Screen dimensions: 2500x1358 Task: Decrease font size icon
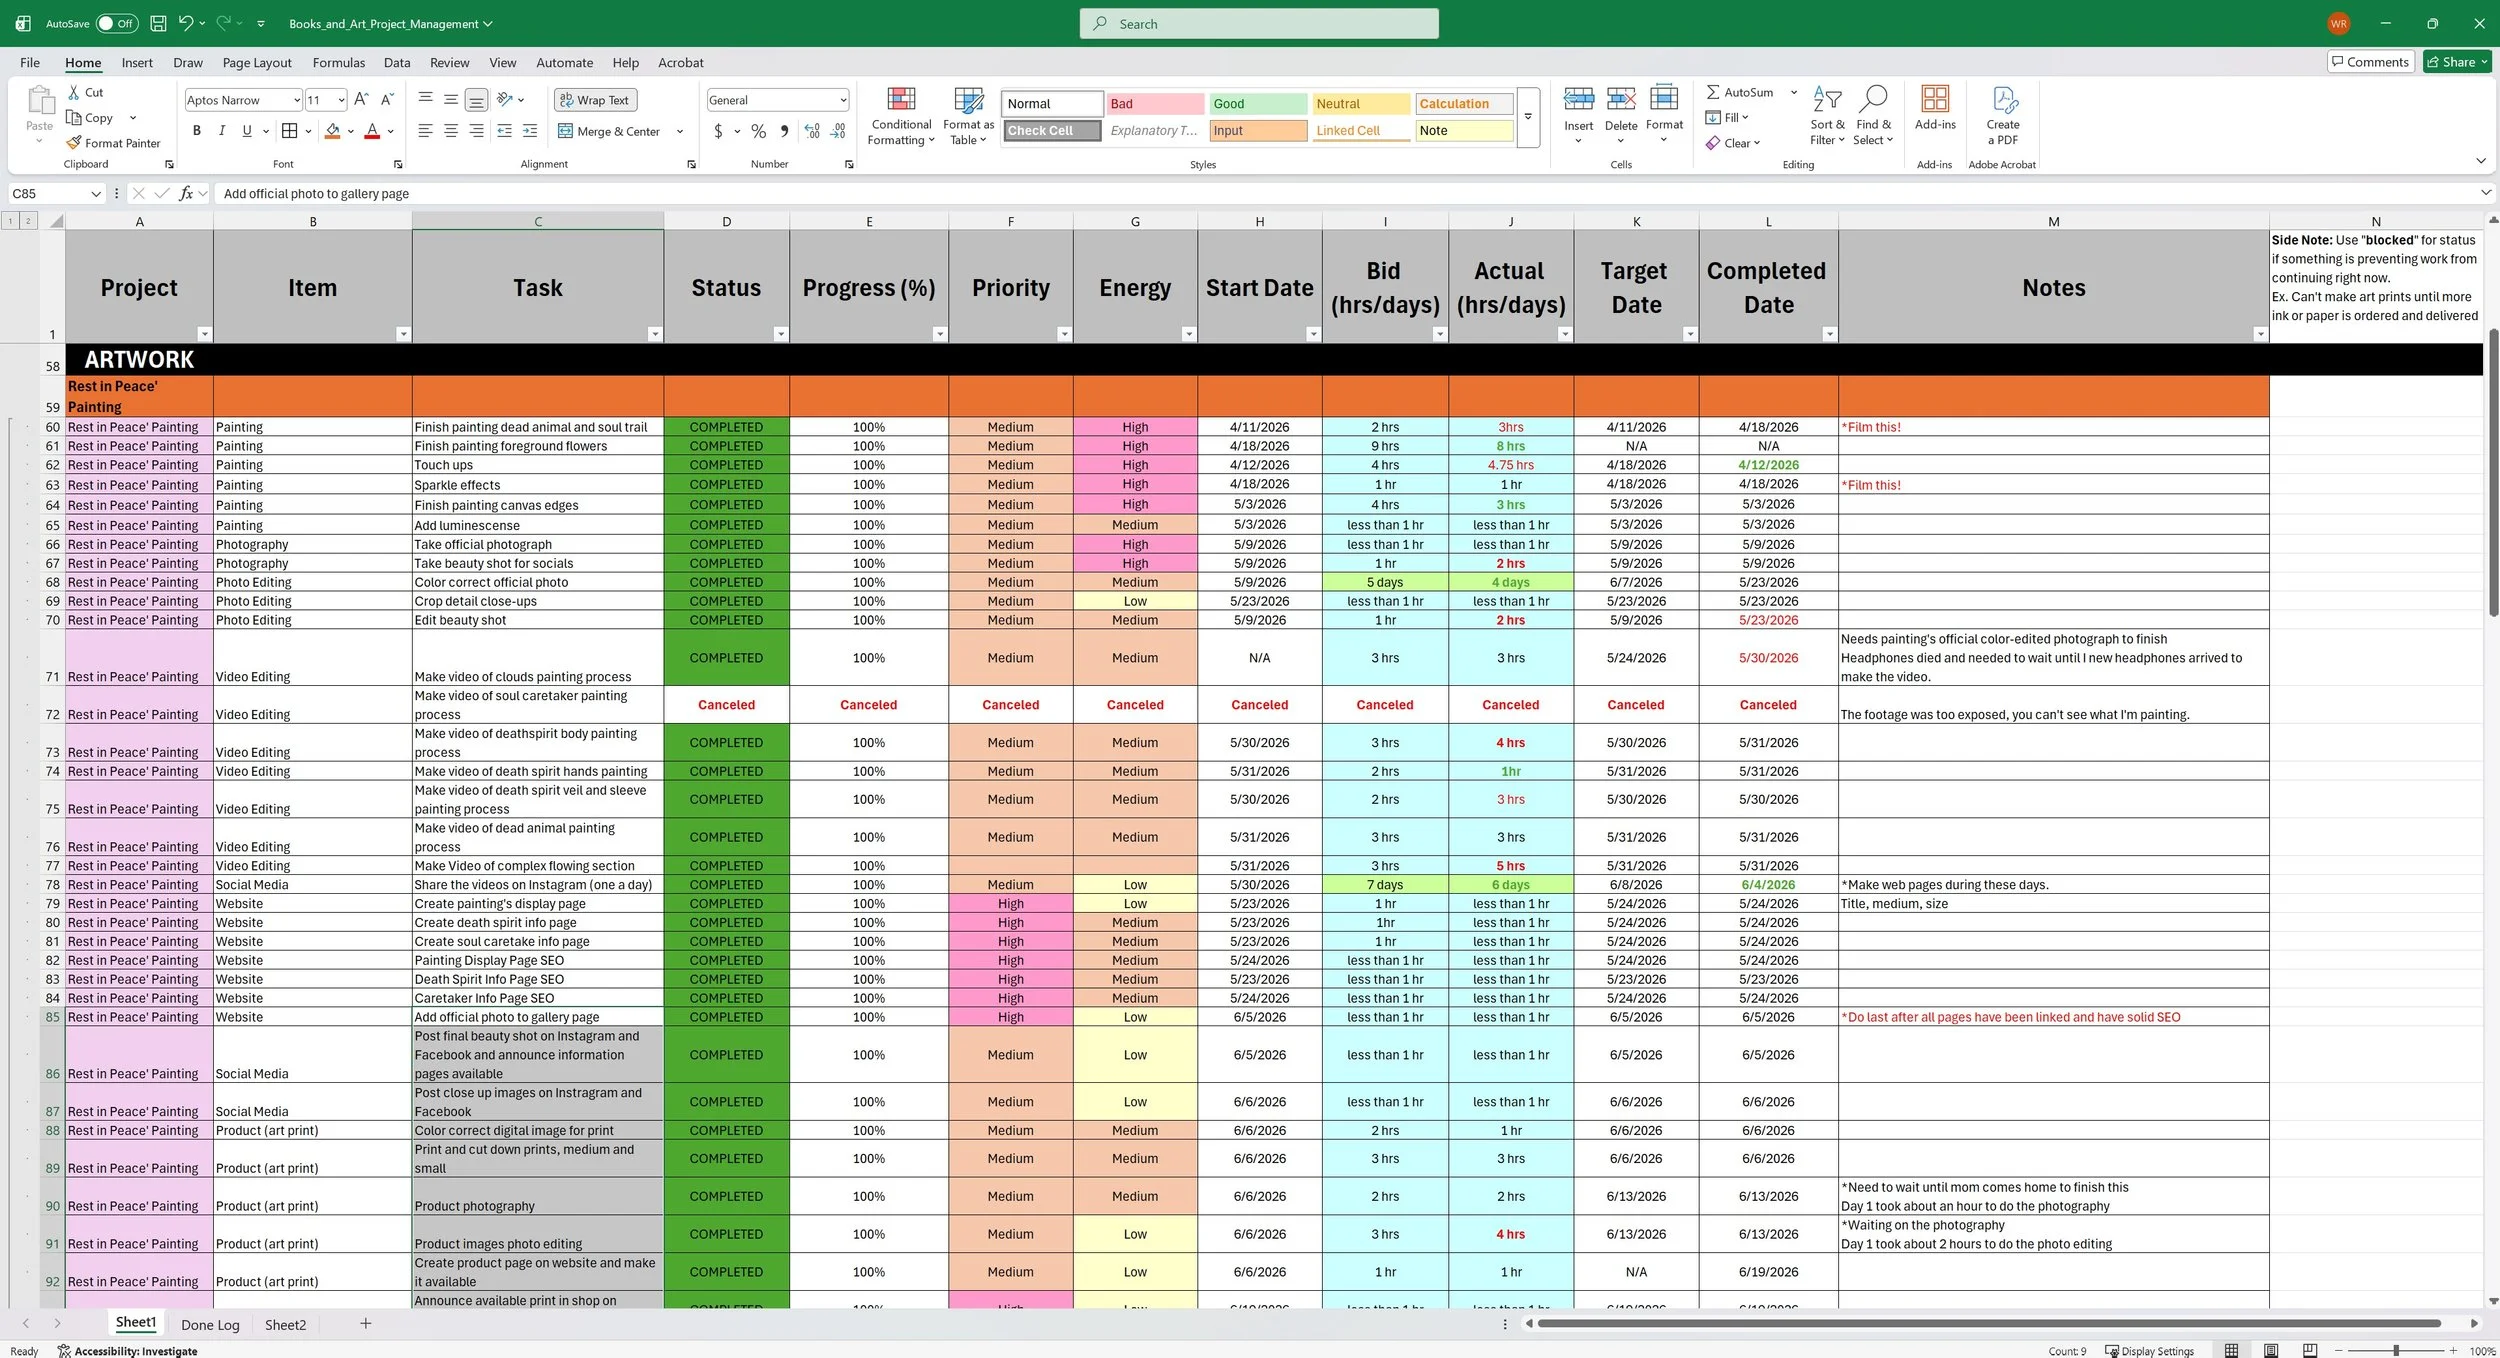[x=387, y=99]
